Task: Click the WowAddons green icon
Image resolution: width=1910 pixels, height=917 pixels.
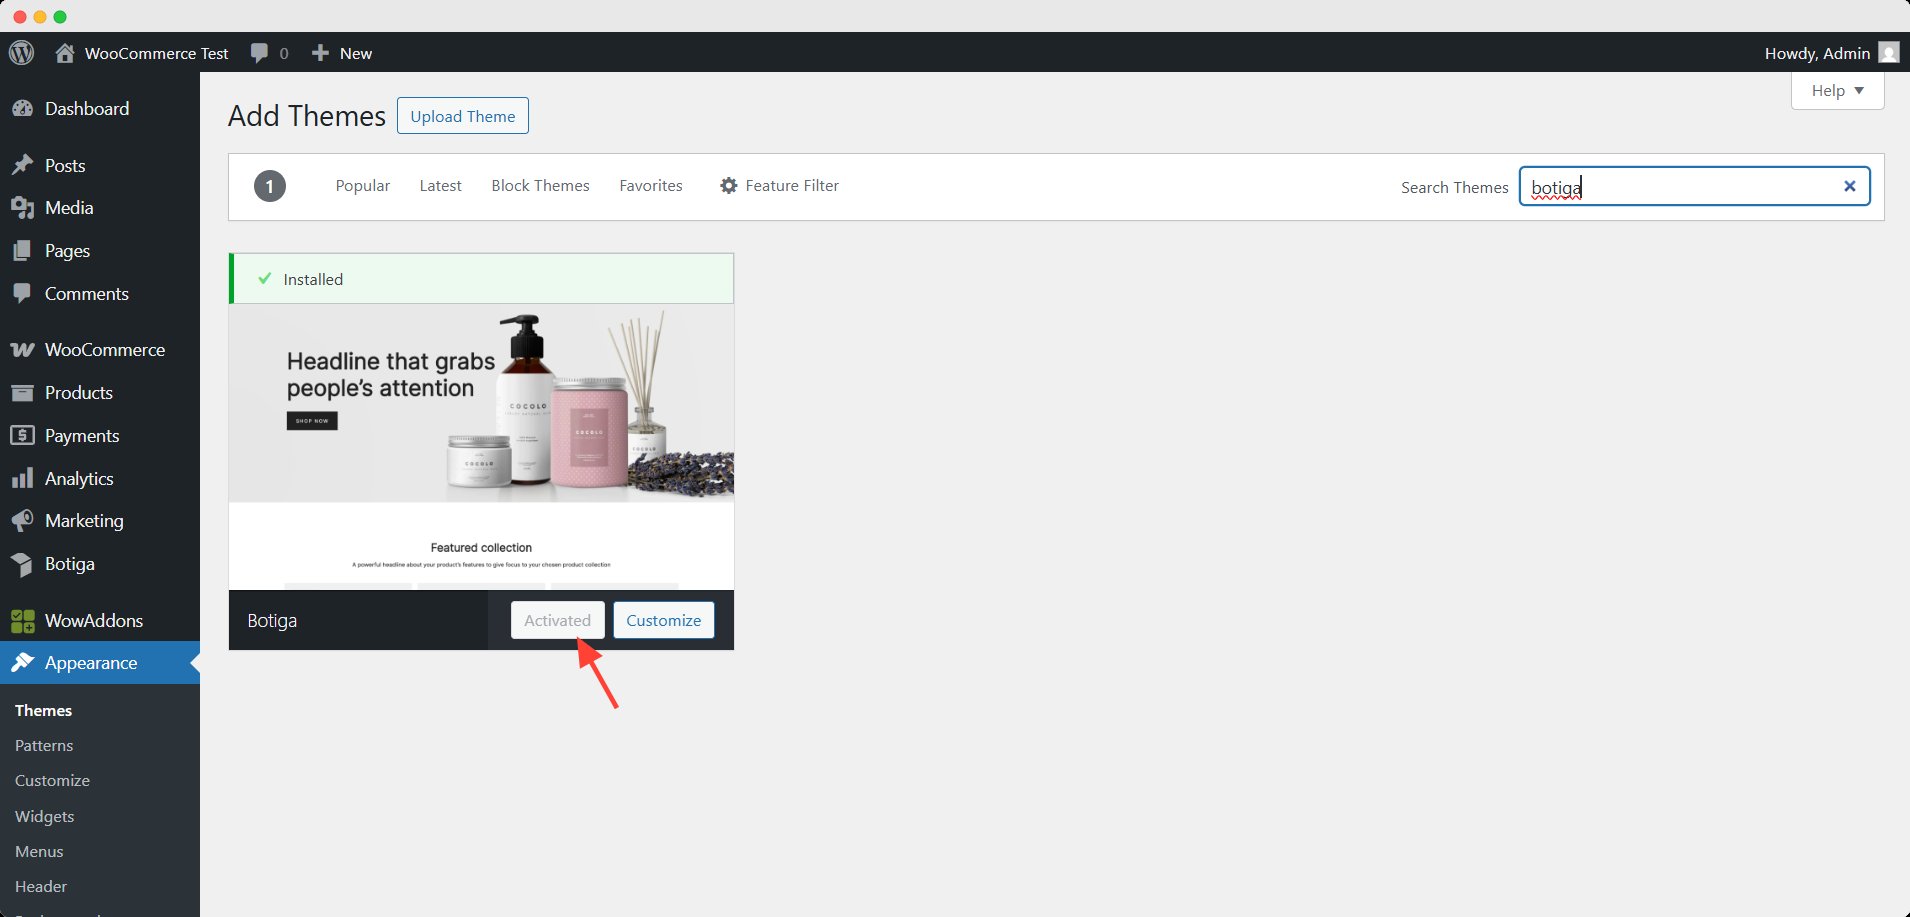Action: [22, 621]
